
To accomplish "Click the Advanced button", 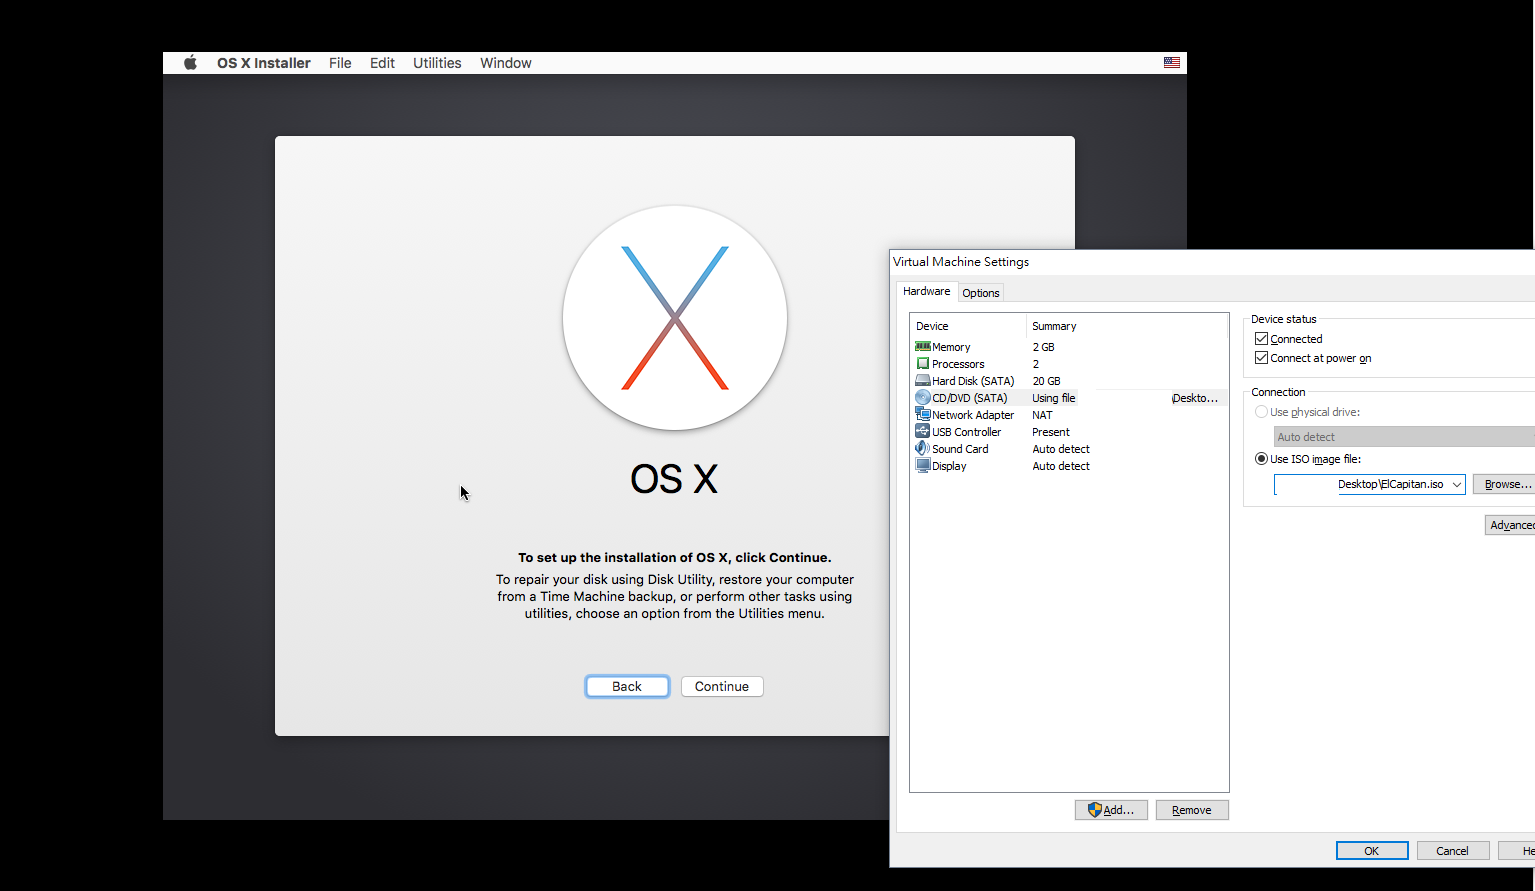I will [x=1510, y=525].
